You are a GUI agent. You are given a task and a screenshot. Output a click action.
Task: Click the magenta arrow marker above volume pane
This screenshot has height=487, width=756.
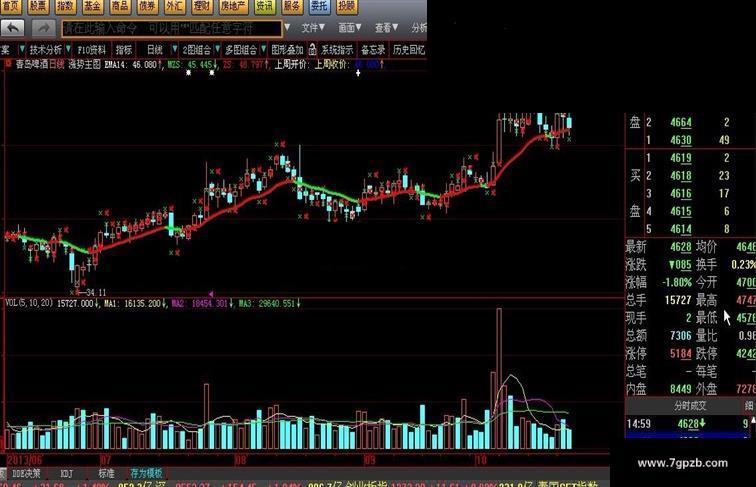pos(211,294)
